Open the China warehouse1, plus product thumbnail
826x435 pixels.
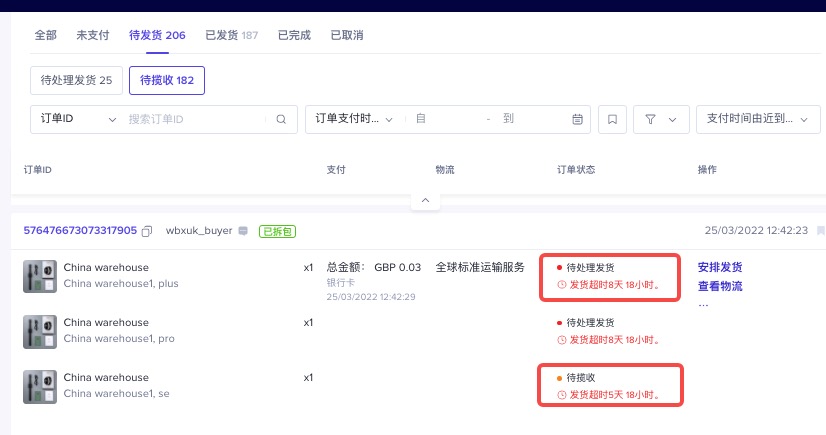tap(40, 276)
